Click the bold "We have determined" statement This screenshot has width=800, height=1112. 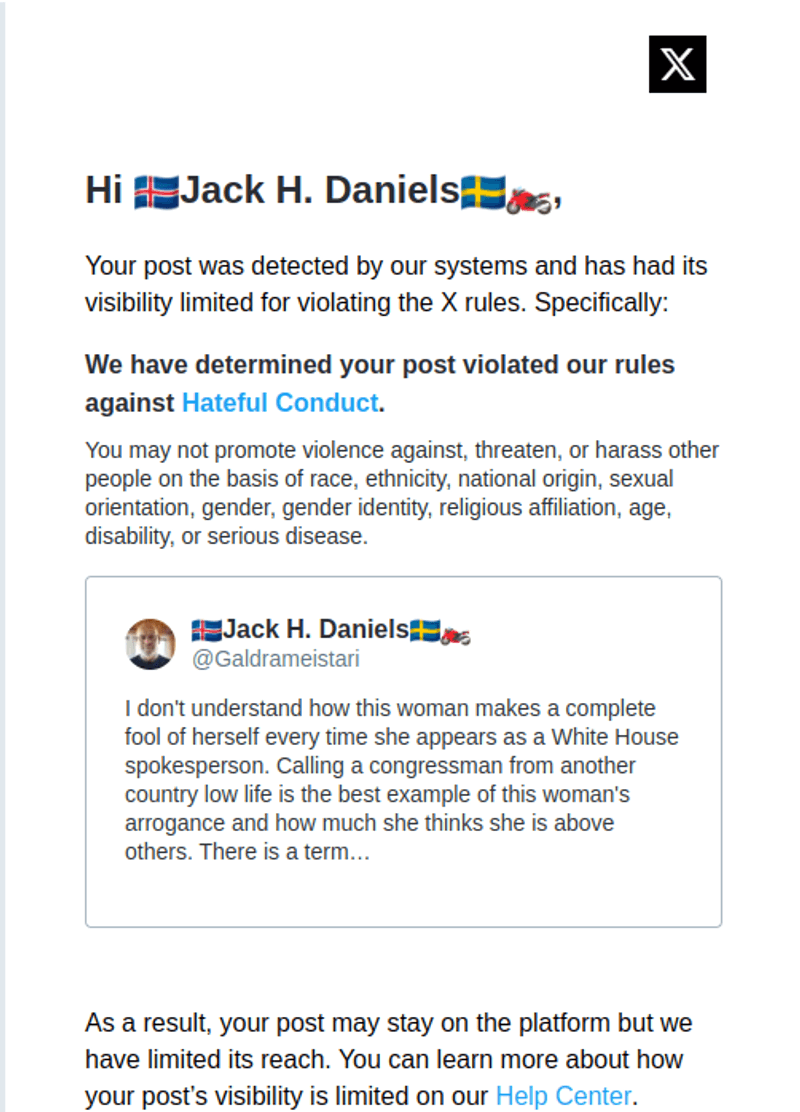380,383
